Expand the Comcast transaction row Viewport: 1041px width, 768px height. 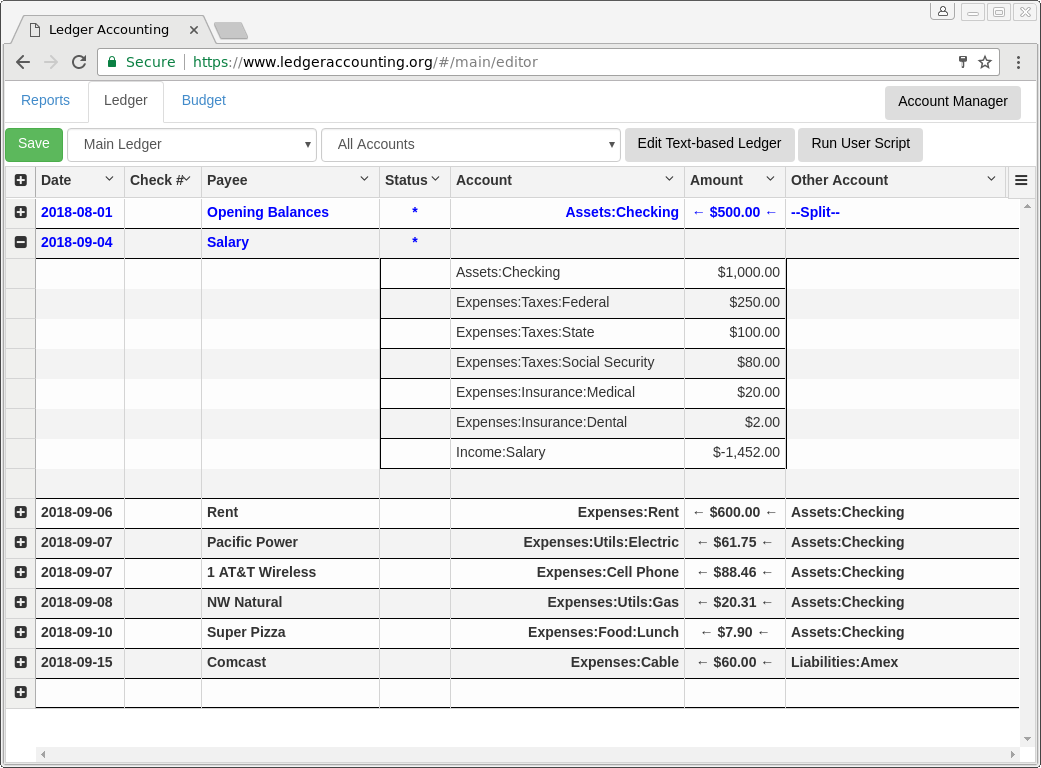click(21, 662)
